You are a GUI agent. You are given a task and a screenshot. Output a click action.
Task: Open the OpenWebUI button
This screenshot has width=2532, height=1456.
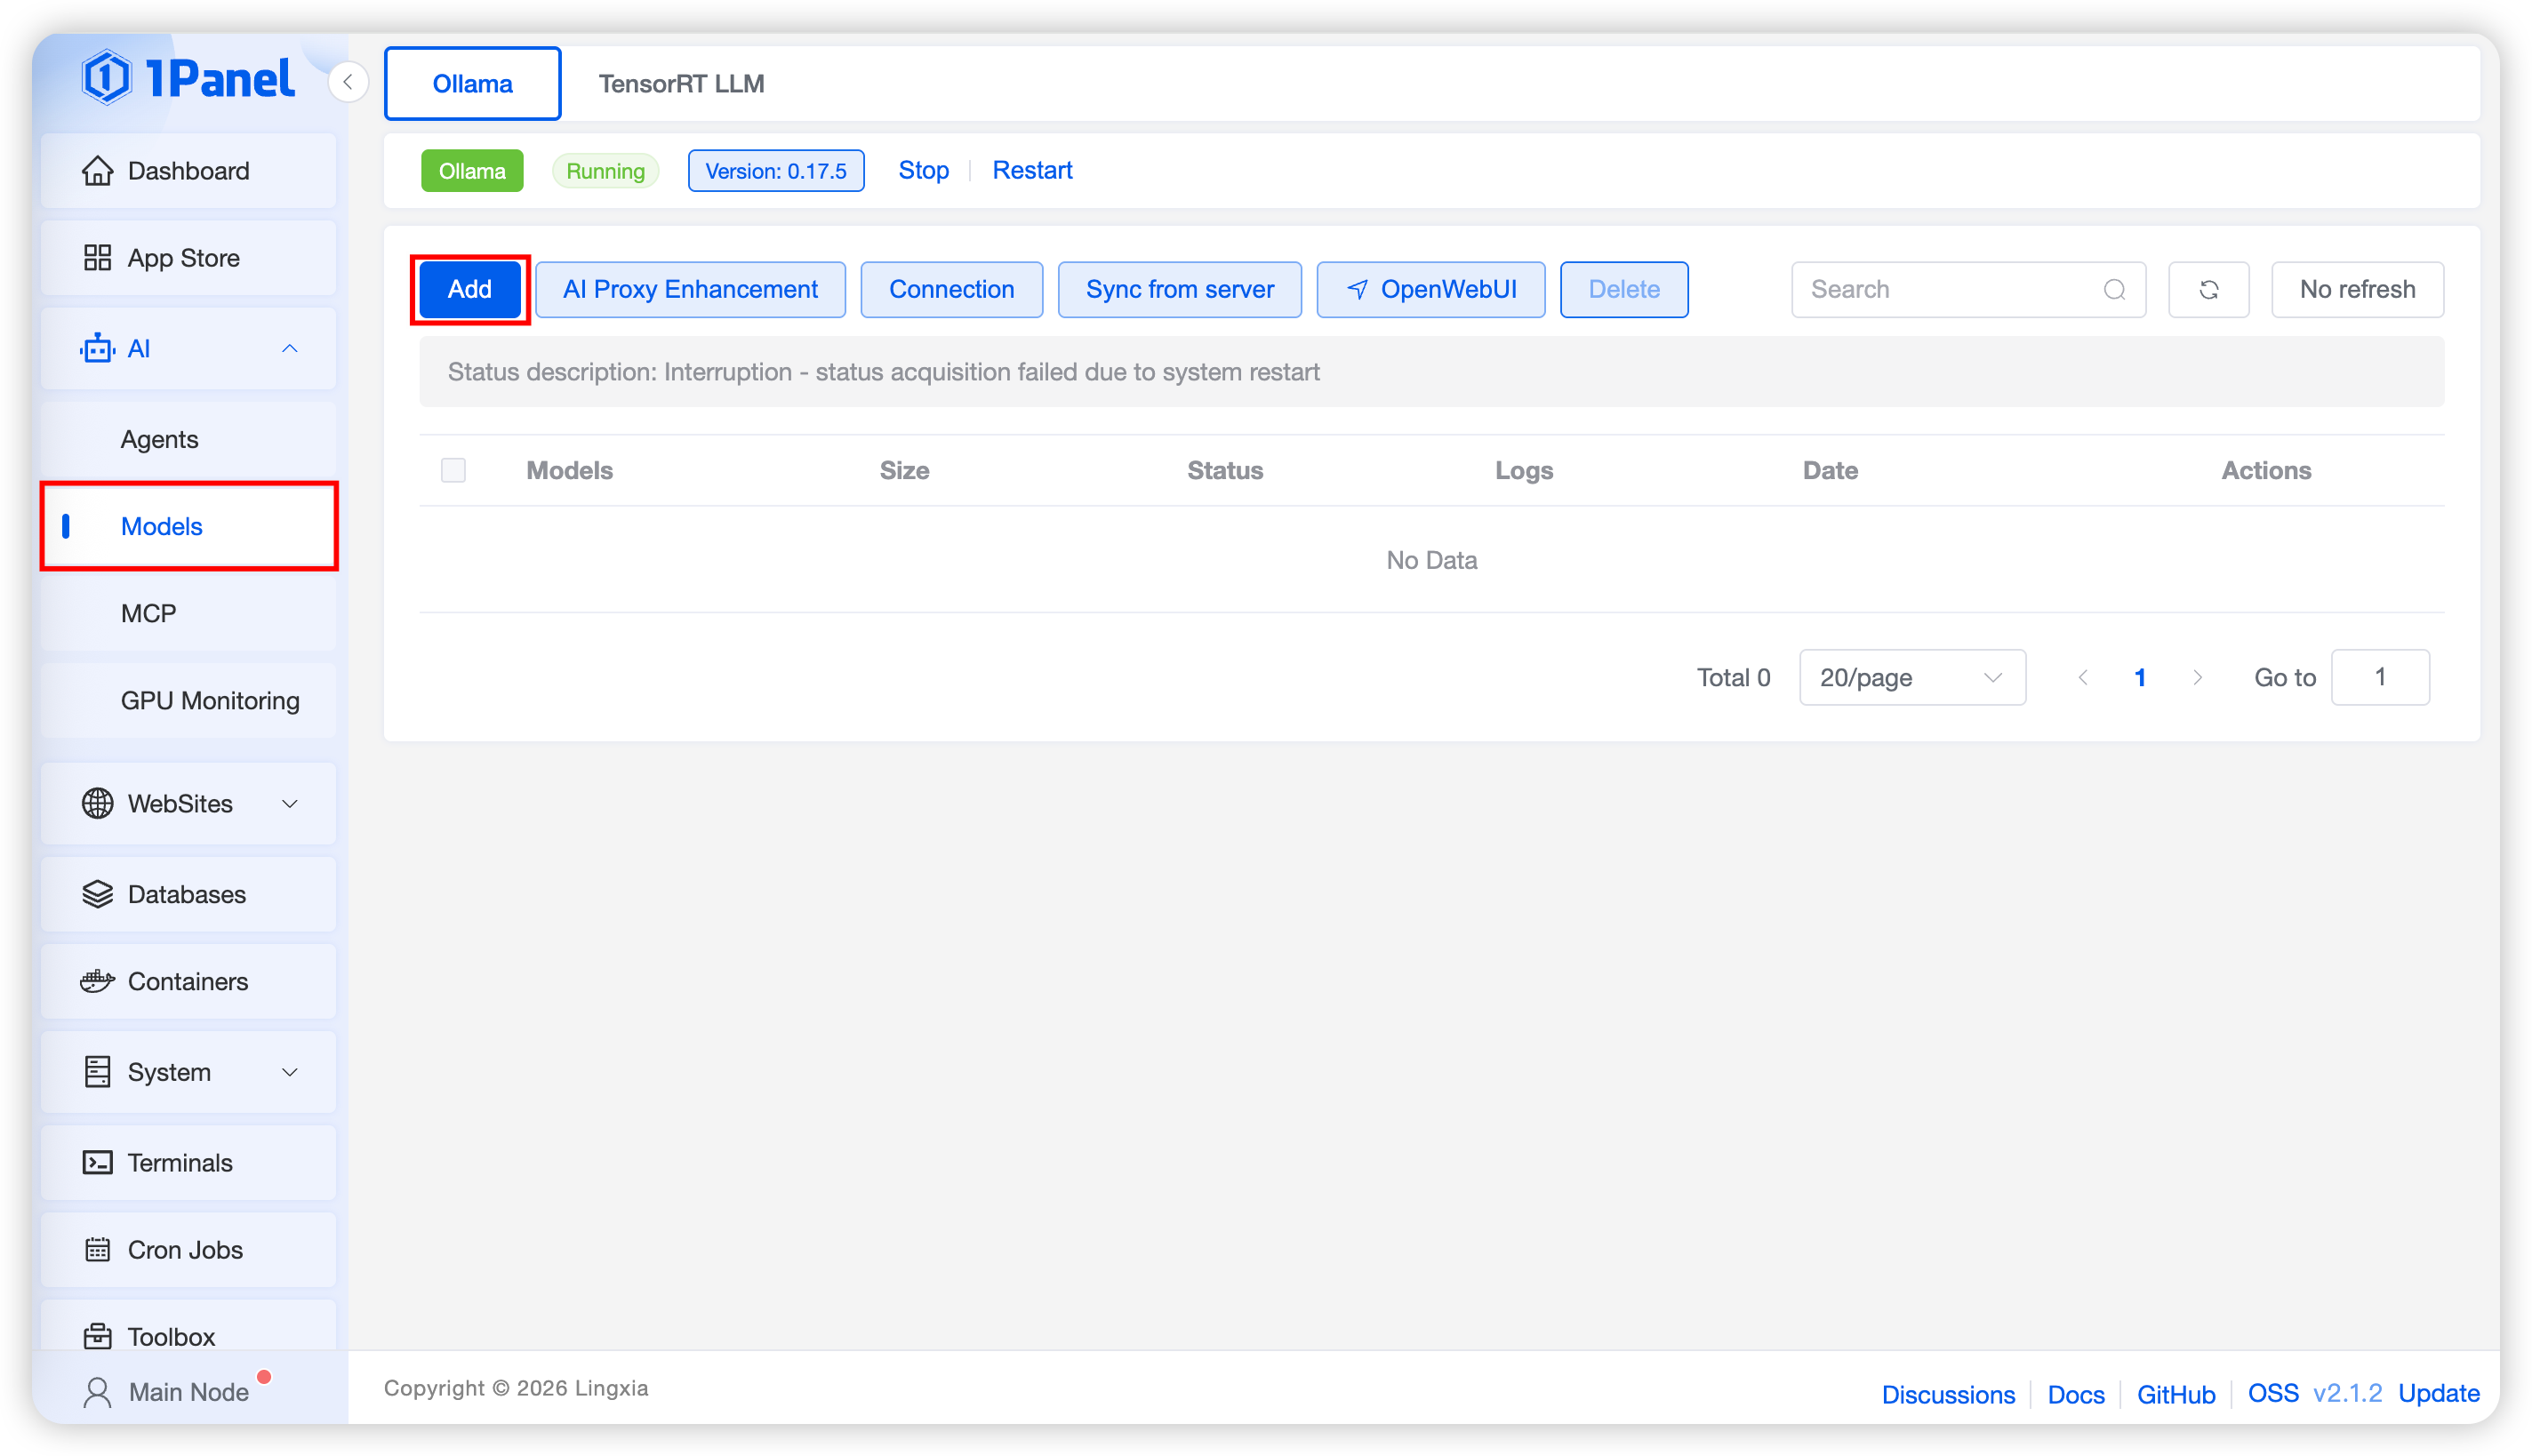1430,290
